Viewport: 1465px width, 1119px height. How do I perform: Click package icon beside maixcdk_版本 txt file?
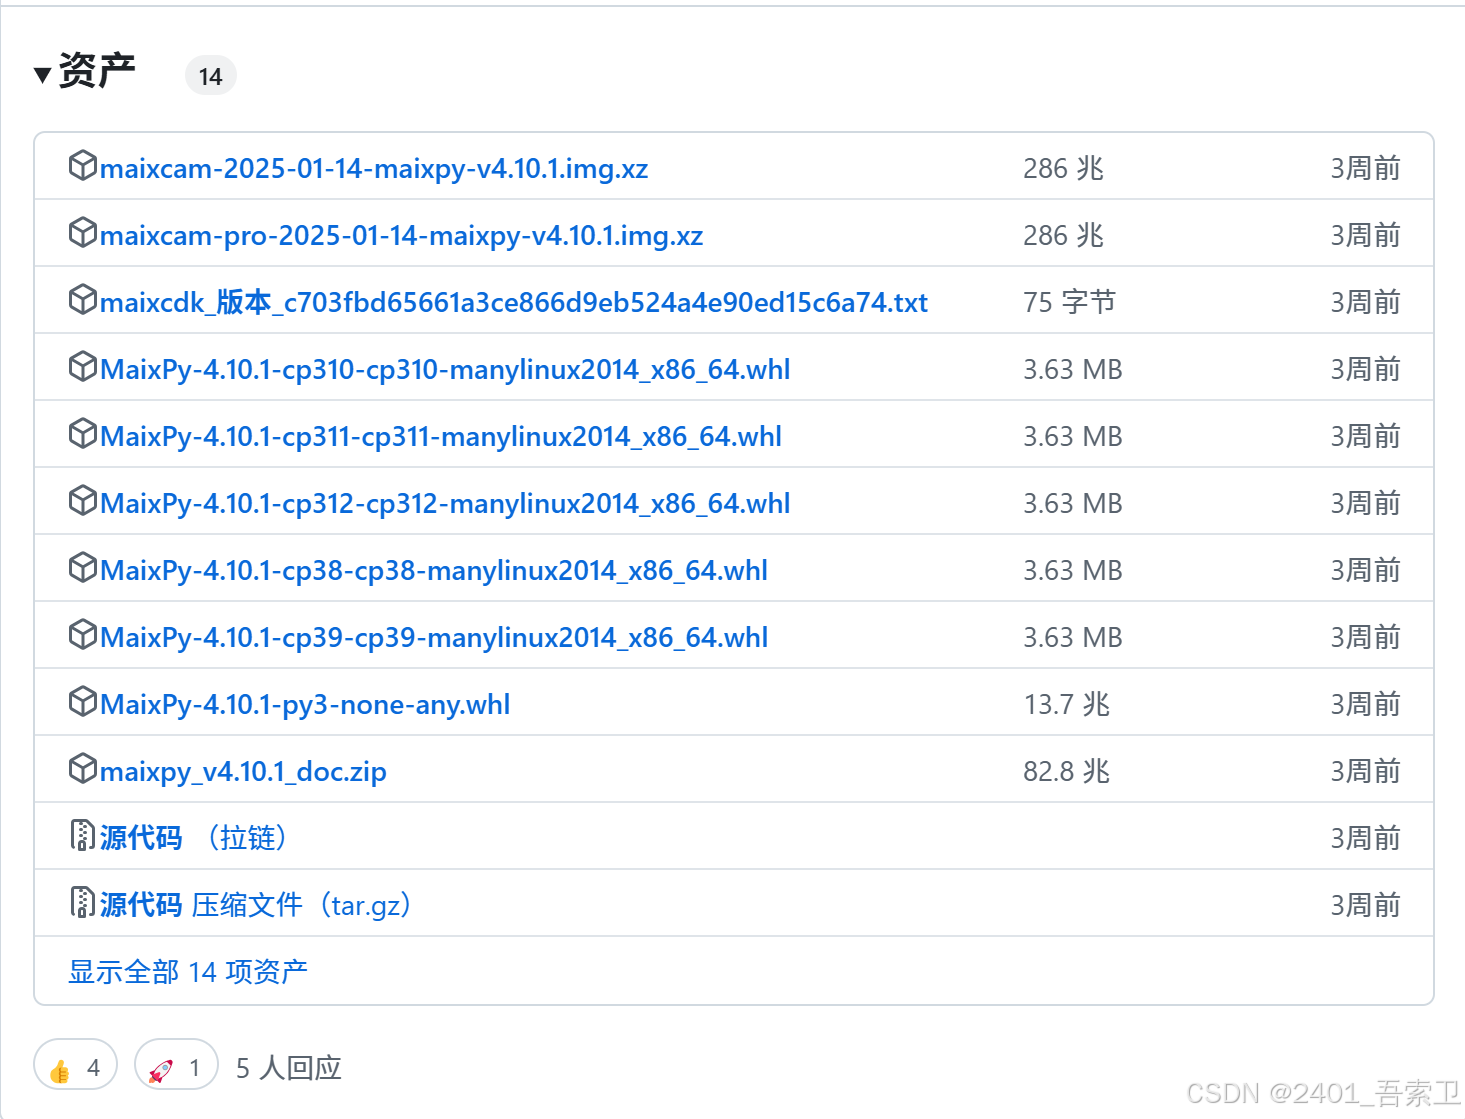point(82,299)
